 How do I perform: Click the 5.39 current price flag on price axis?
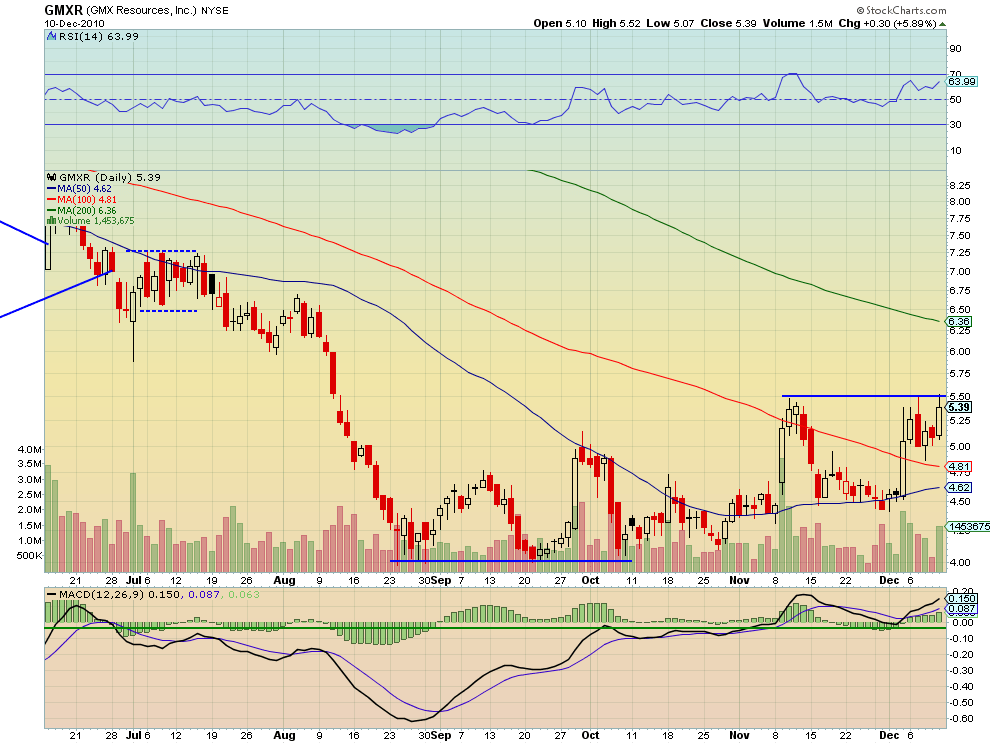point(960,407)
